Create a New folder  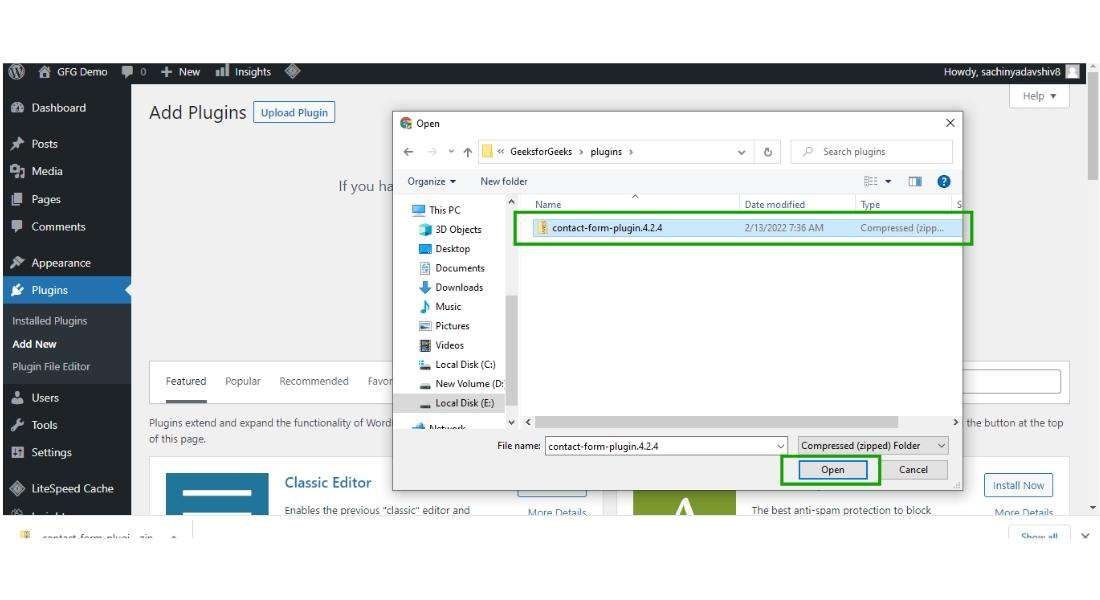click(x=504, y=181)
